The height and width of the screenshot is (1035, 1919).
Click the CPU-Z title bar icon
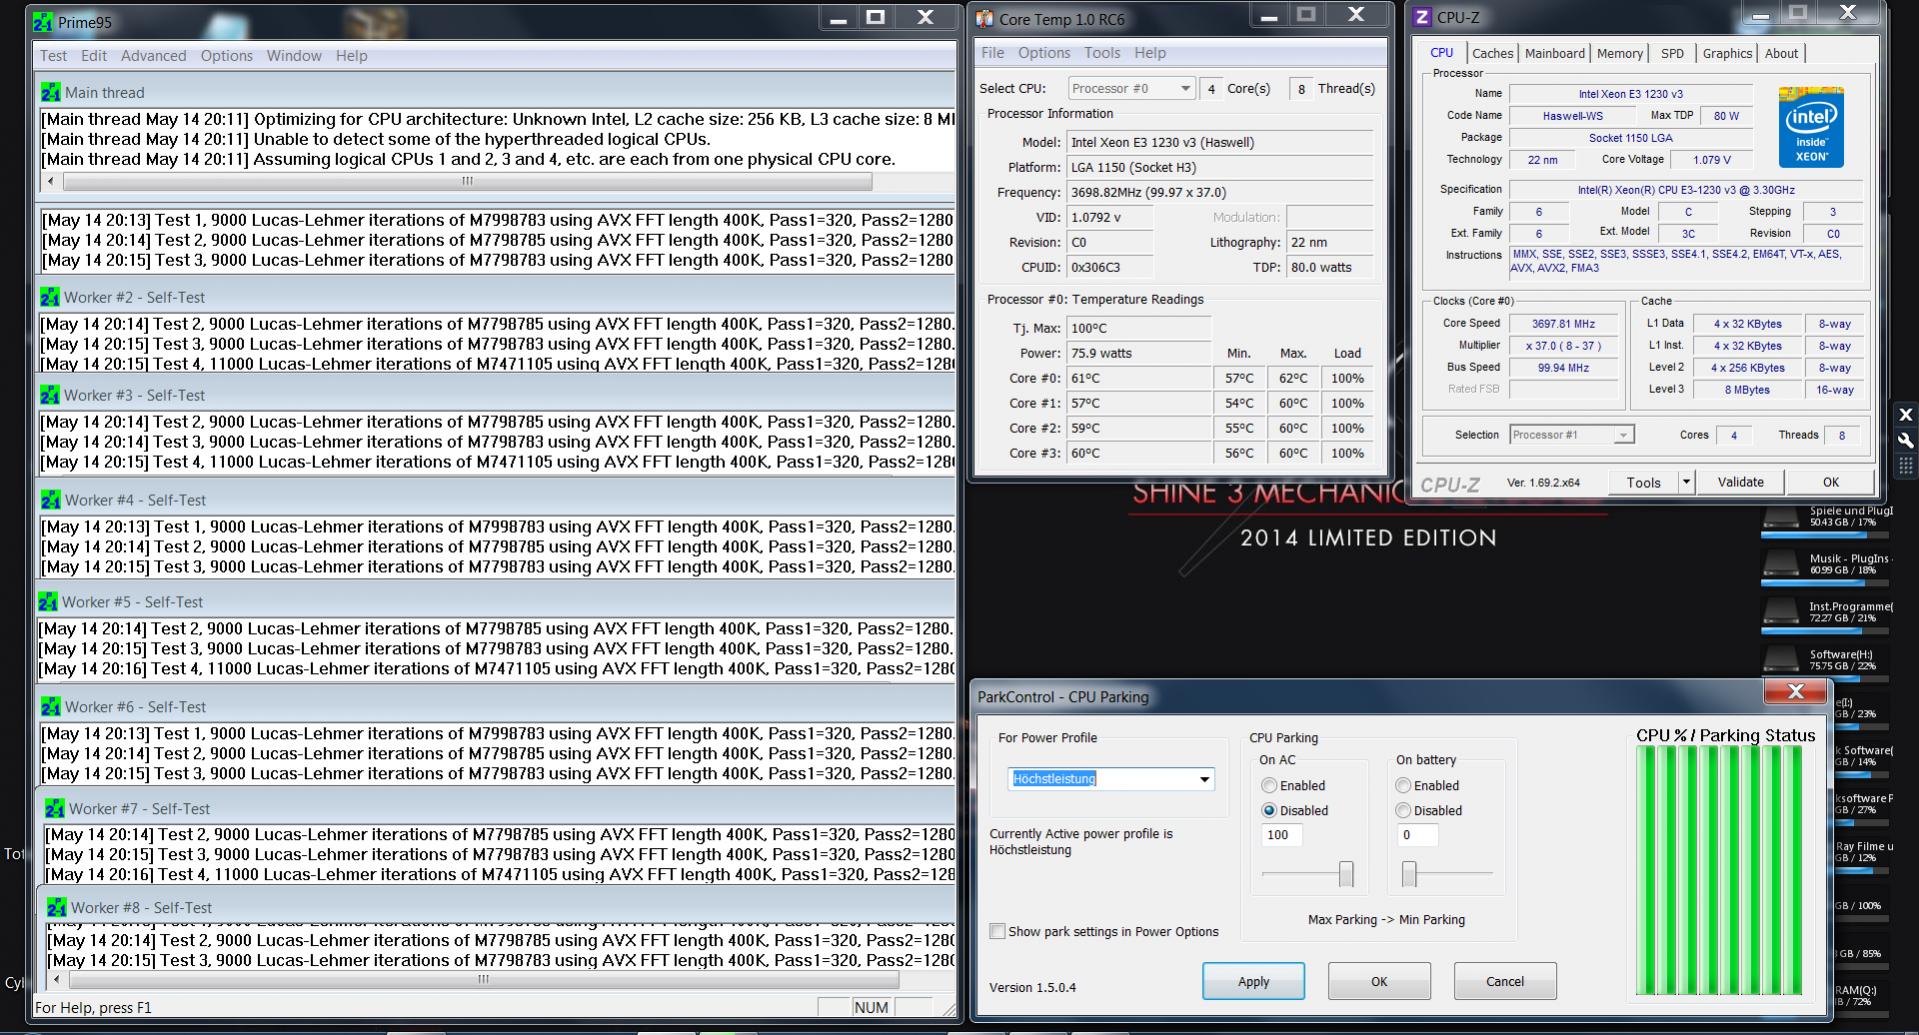[x=1422, y=17]
